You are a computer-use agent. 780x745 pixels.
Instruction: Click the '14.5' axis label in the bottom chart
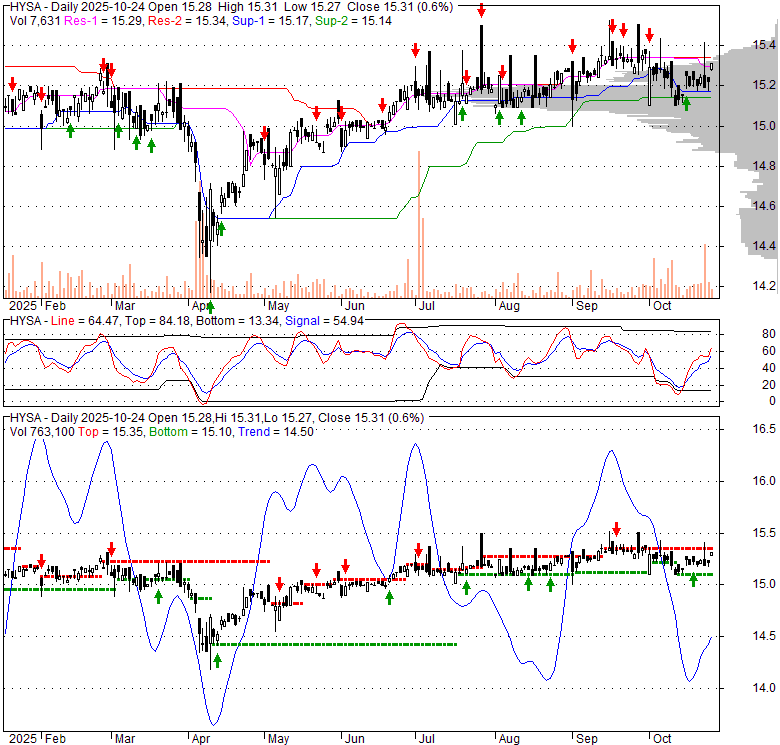(764, 637)
